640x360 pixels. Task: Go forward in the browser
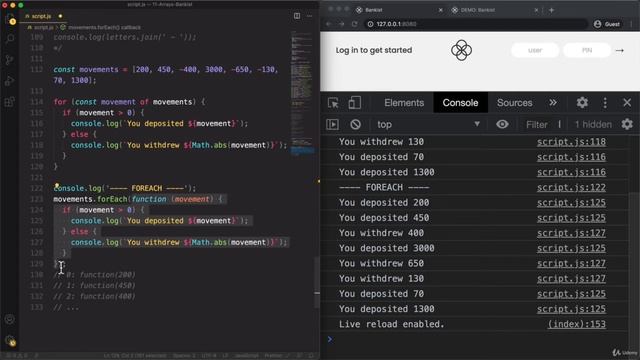[341, 24]
